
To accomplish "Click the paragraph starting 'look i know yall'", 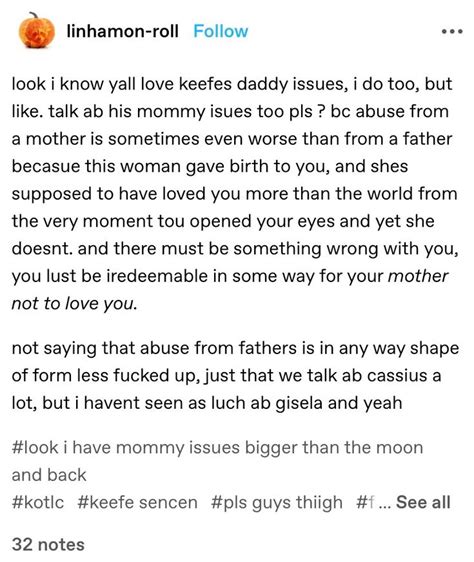I will pos(235,194).
